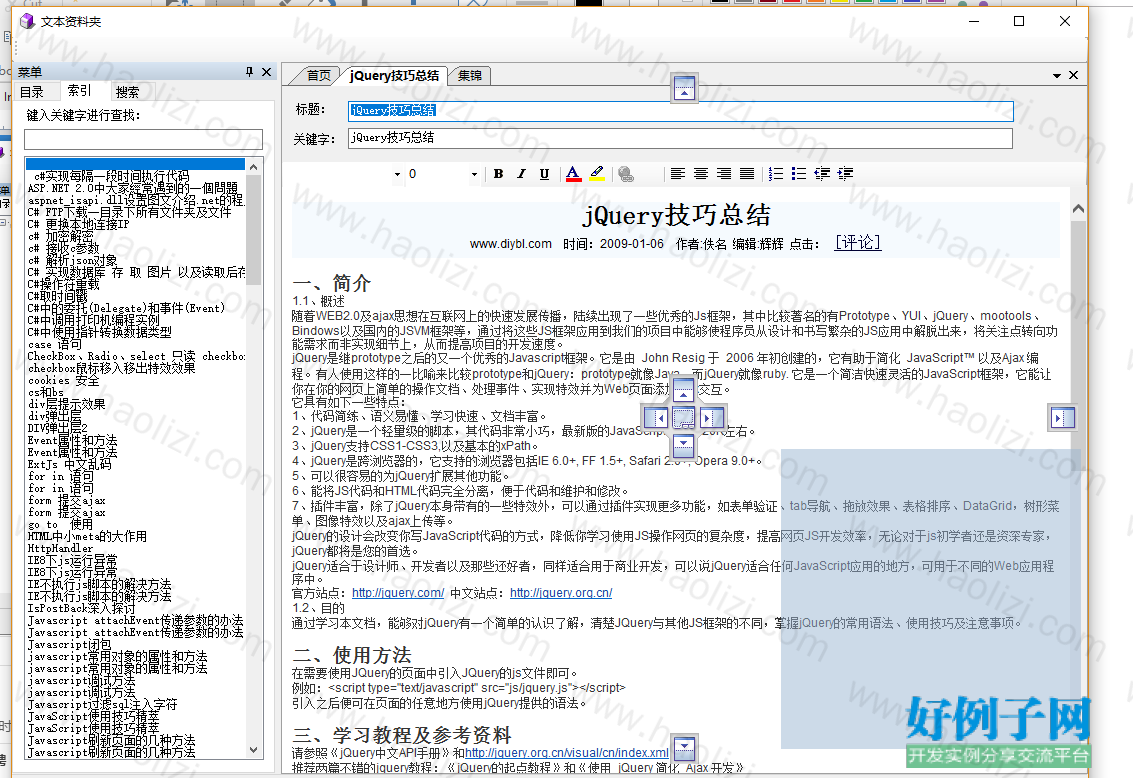Click the [评论] comments link
1133x778 pixels.
point(858,243)
